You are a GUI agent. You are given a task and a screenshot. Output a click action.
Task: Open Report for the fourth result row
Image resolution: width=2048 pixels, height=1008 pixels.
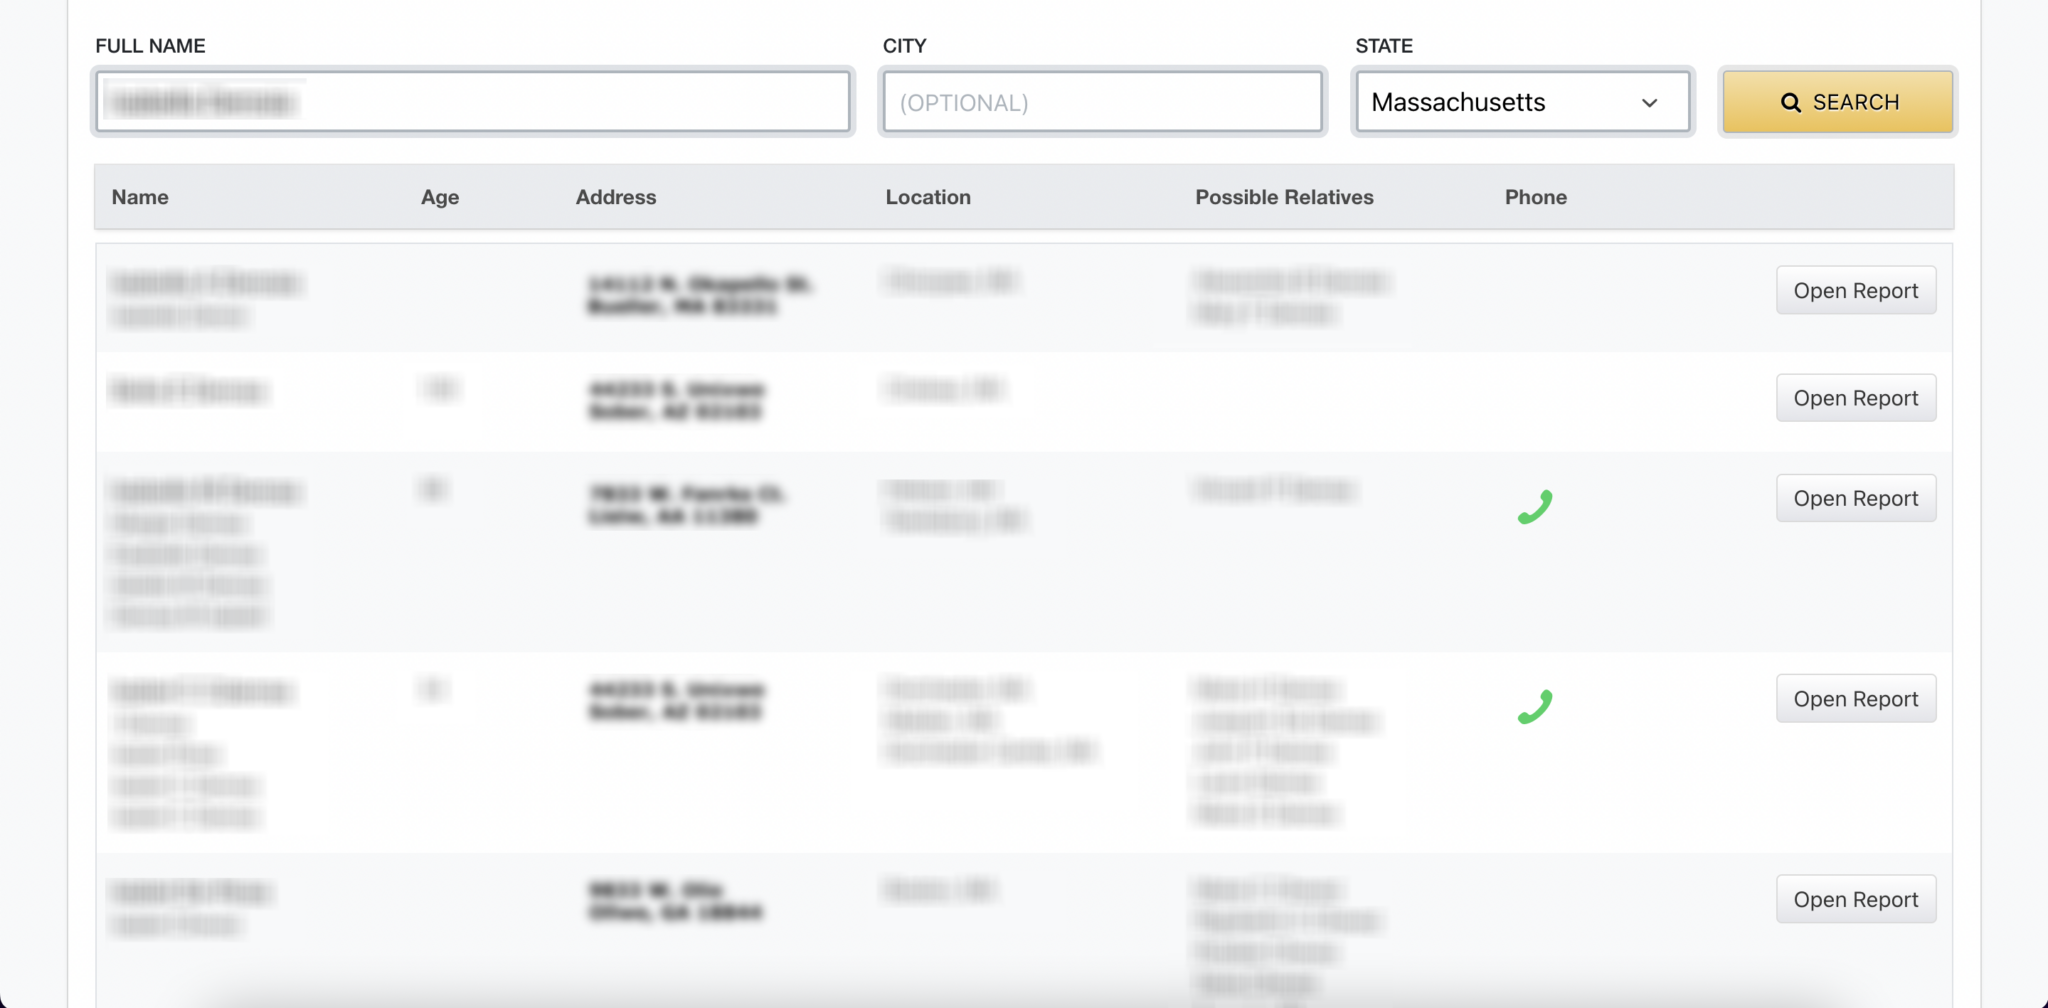point(1855,699)
